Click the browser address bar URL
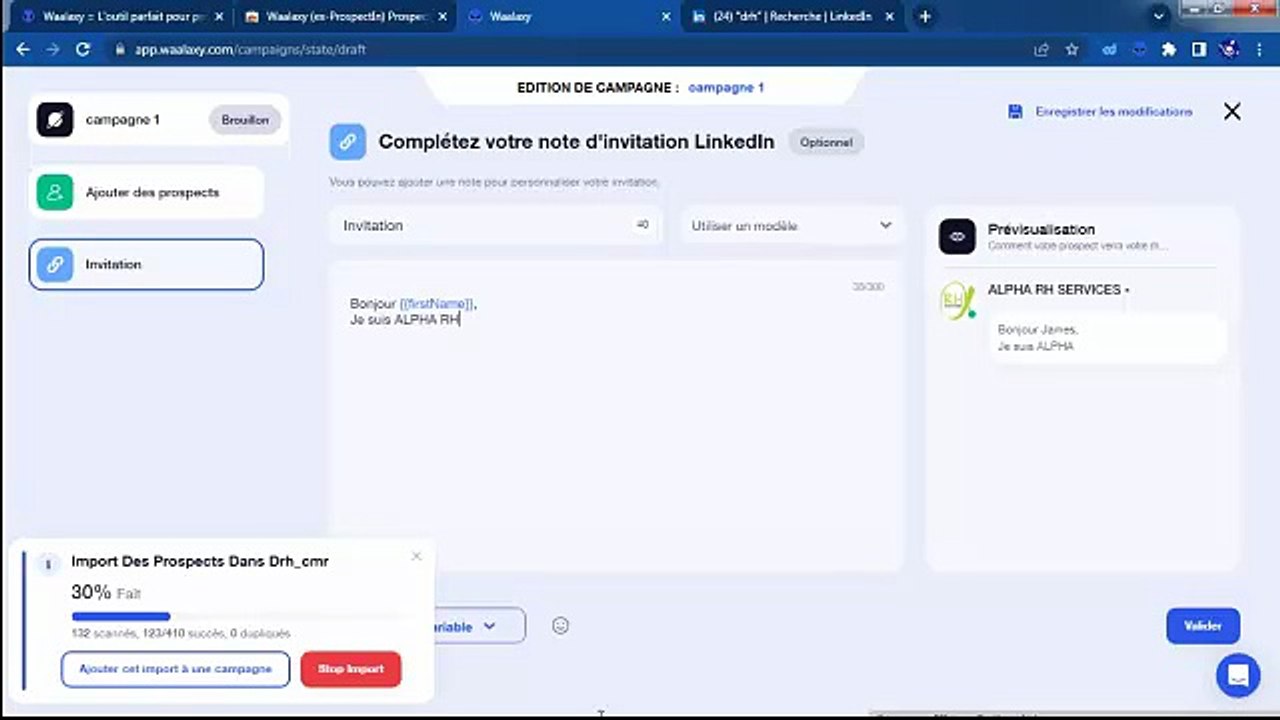The height and width of the screenshot is (720, 1280). (x=250, y=48)
